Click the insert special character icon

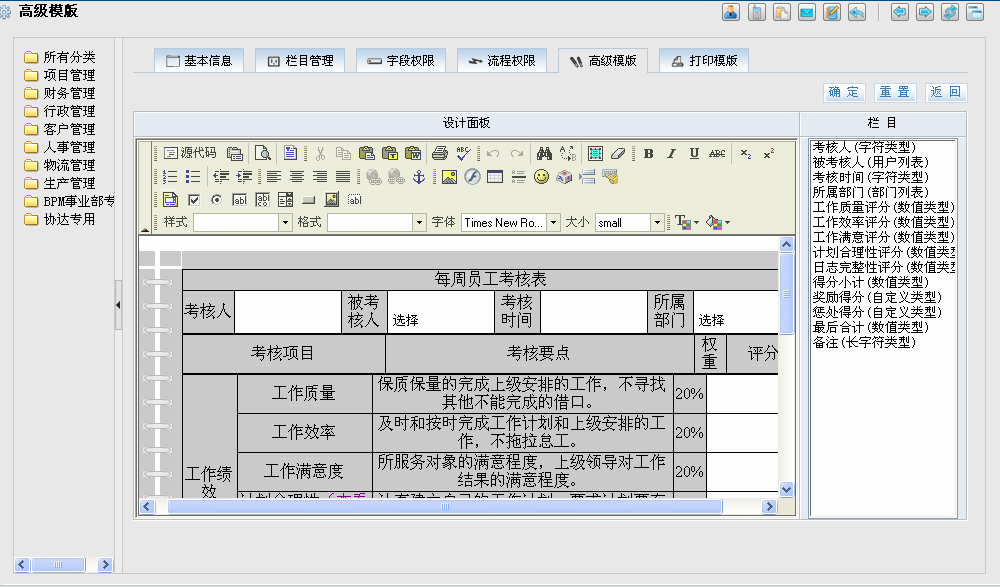click(564, 177)
